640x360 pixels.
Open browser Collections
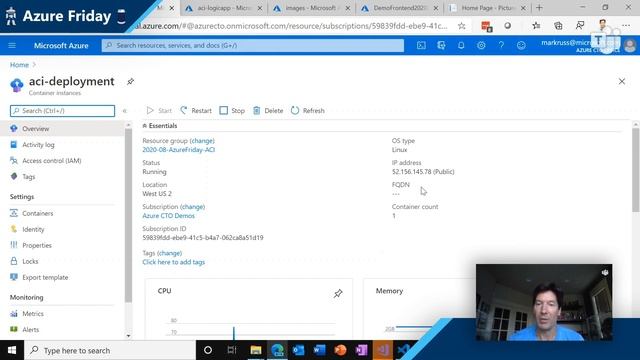[x=558, y=26]
